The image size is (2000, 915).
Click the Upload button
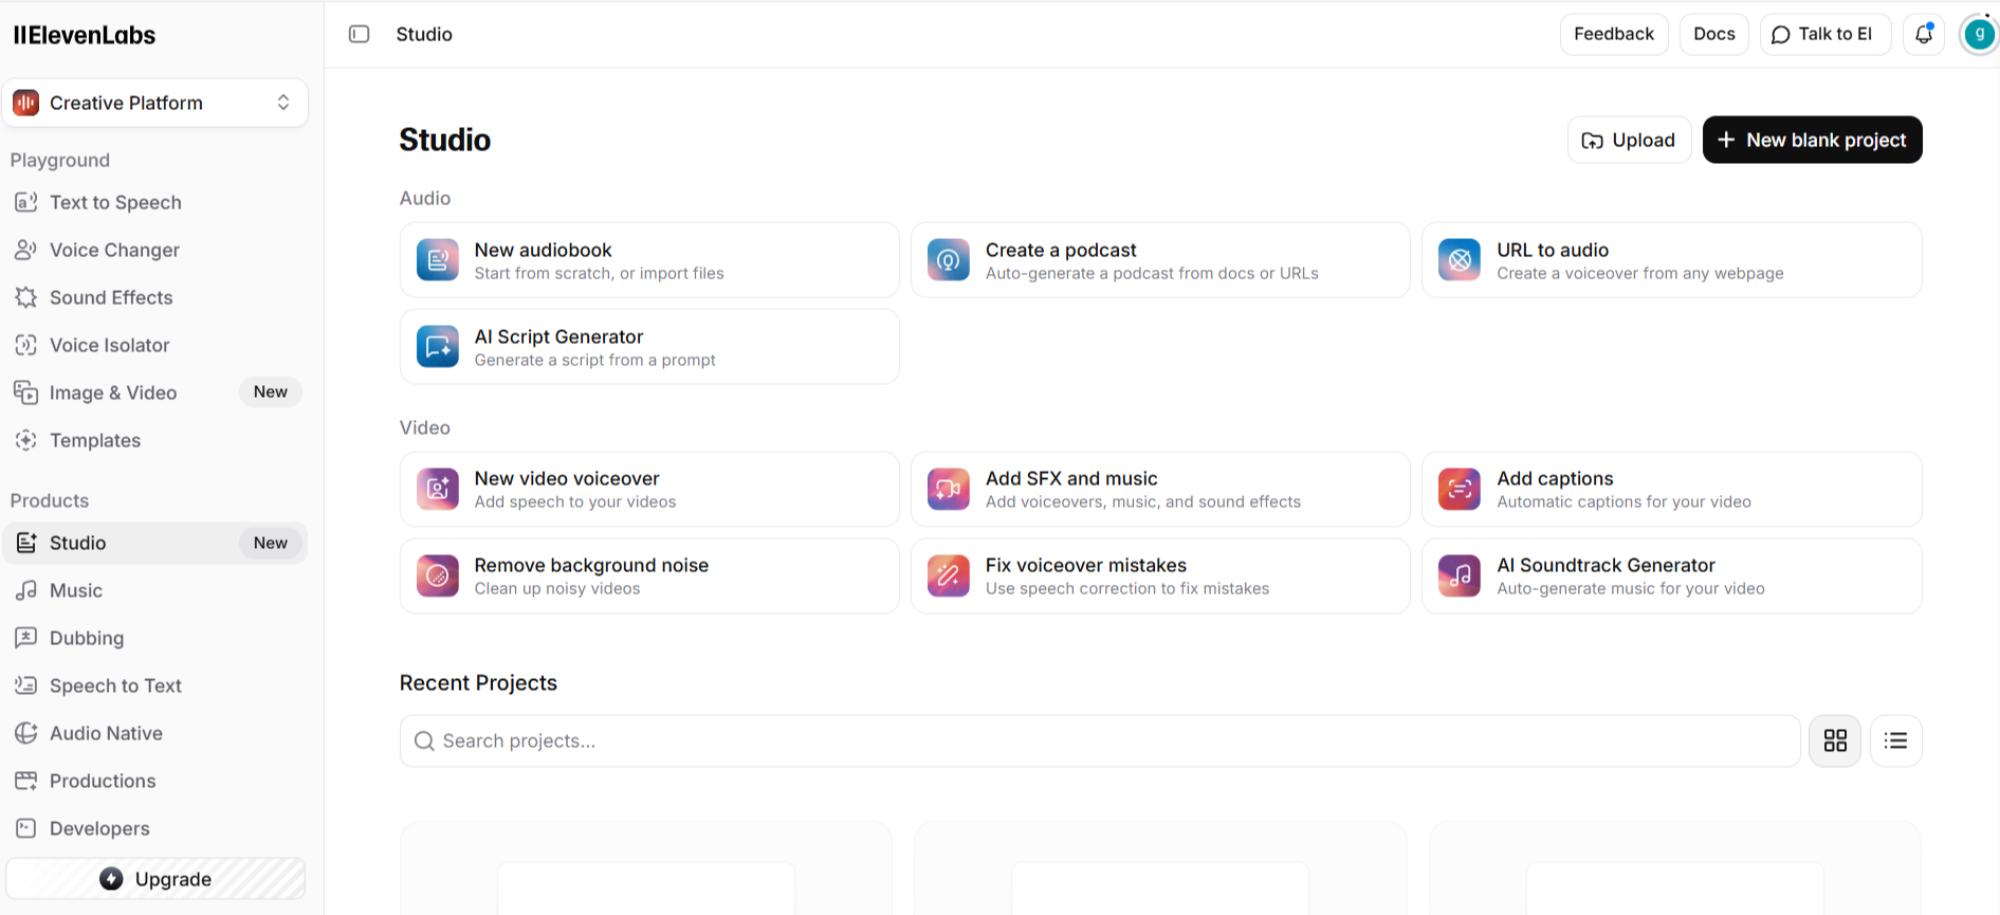tap(1628, 140)
